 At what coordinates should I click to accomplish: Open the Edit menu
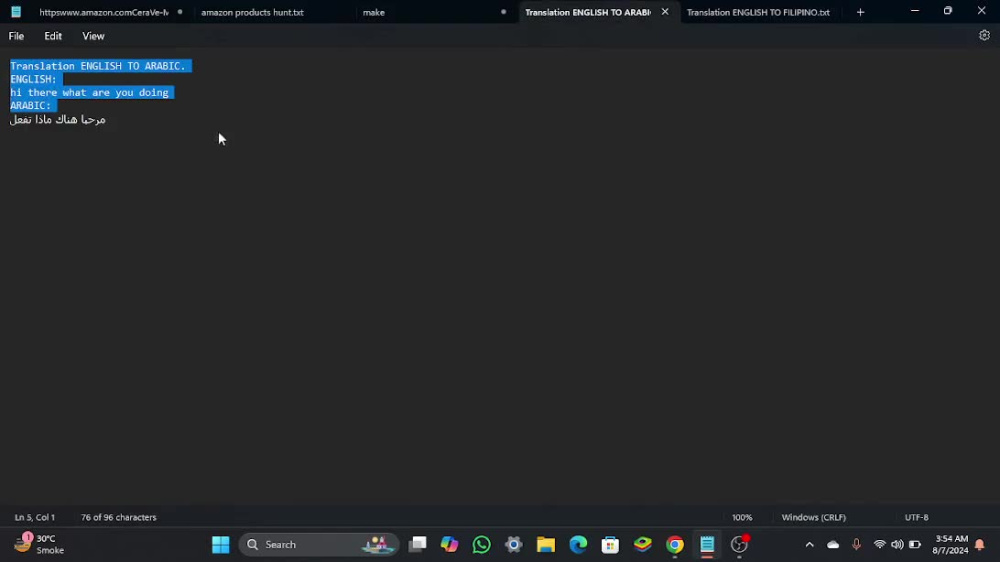pos(53,36)
